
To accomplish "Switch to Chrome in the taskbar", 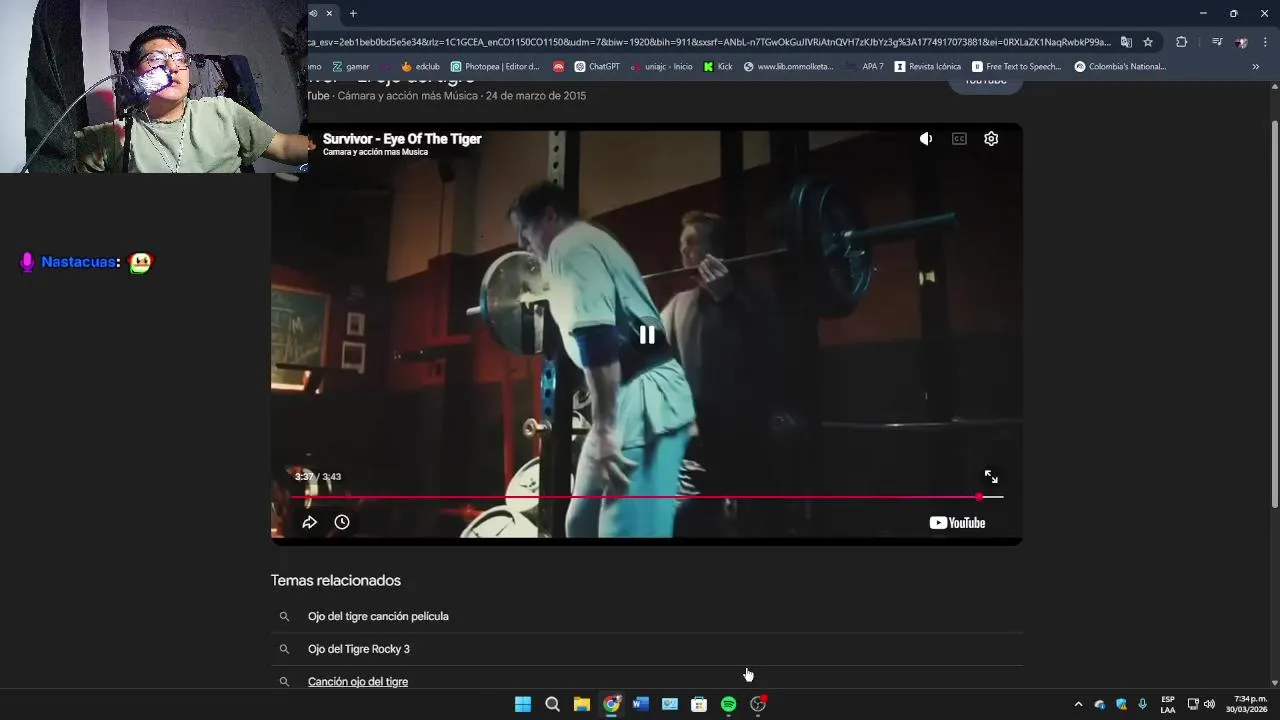I will 611,704.
